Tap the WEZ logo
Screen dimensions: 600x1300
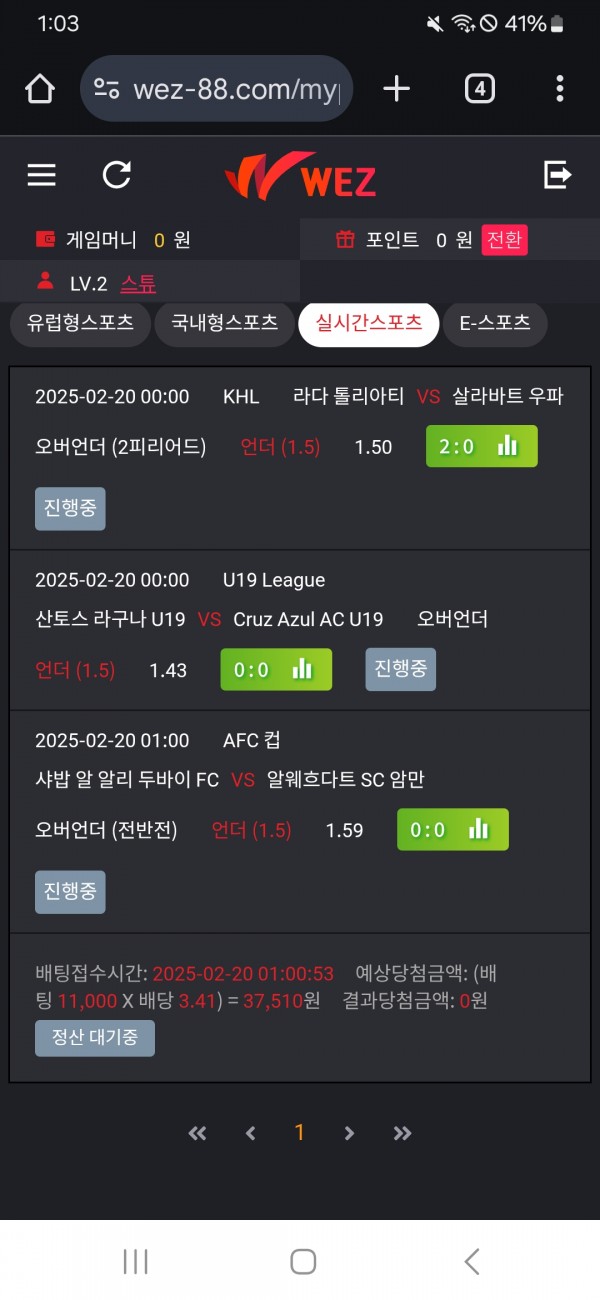point(301,178)
